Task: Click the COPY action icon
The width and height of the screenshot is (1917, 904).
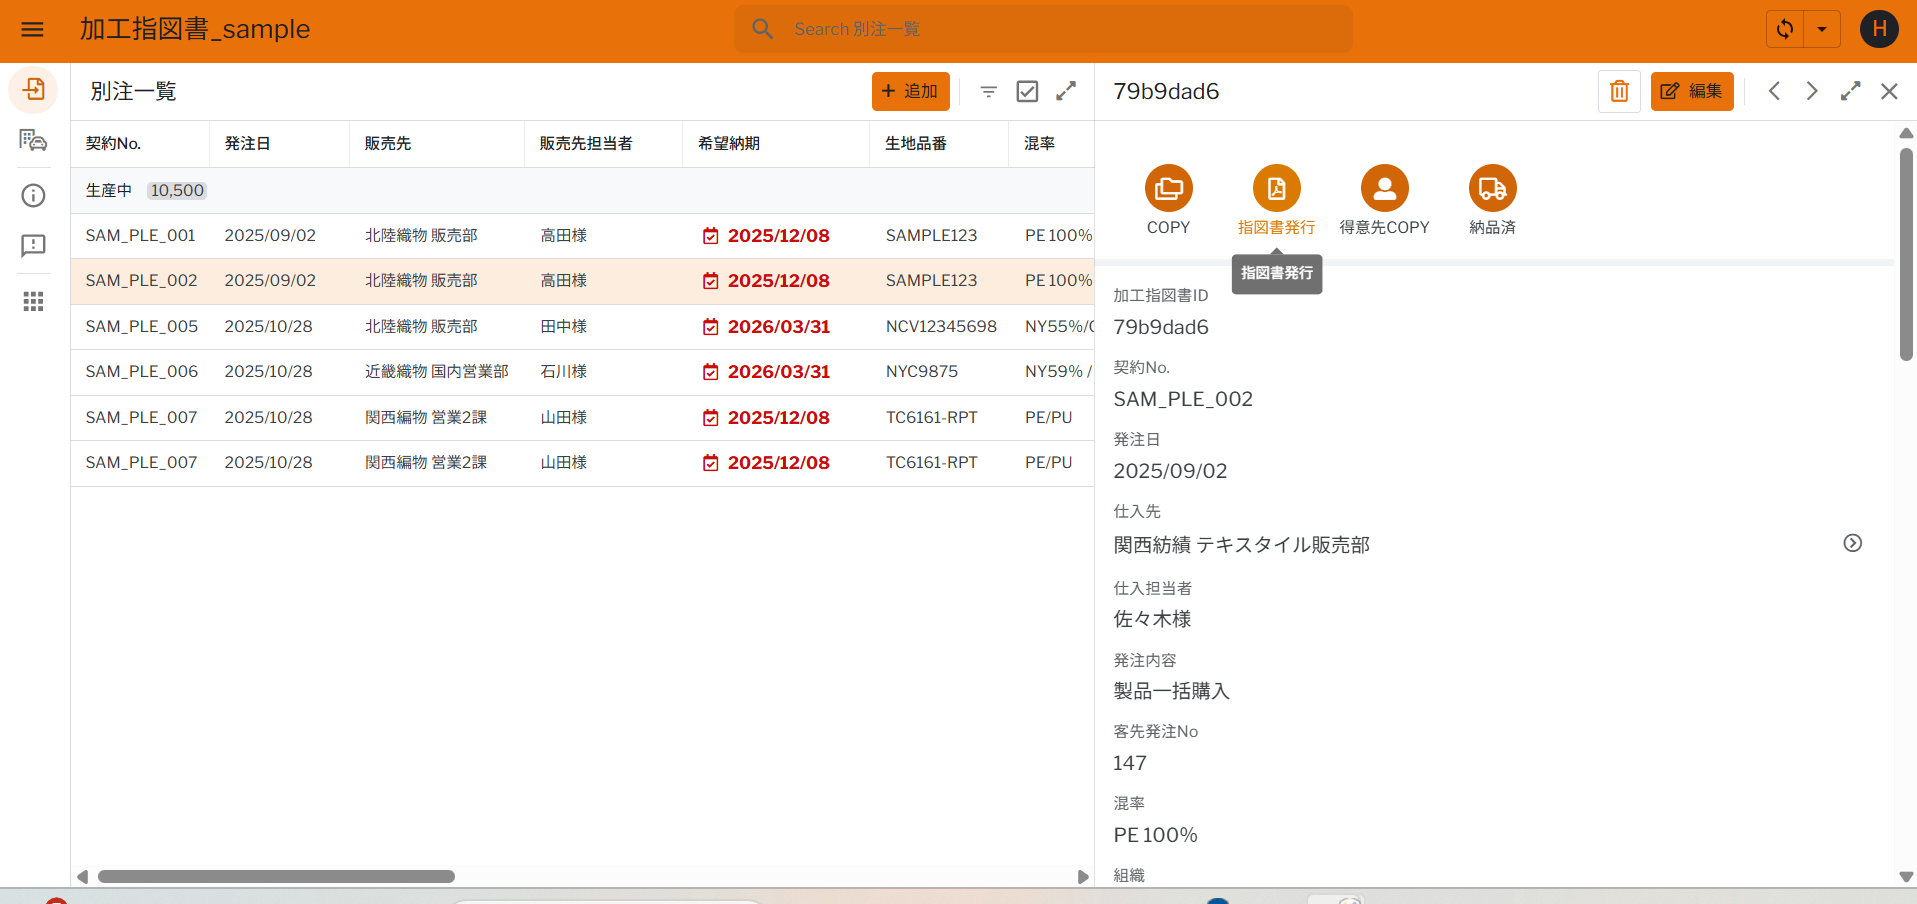Action: [1168, 188]
